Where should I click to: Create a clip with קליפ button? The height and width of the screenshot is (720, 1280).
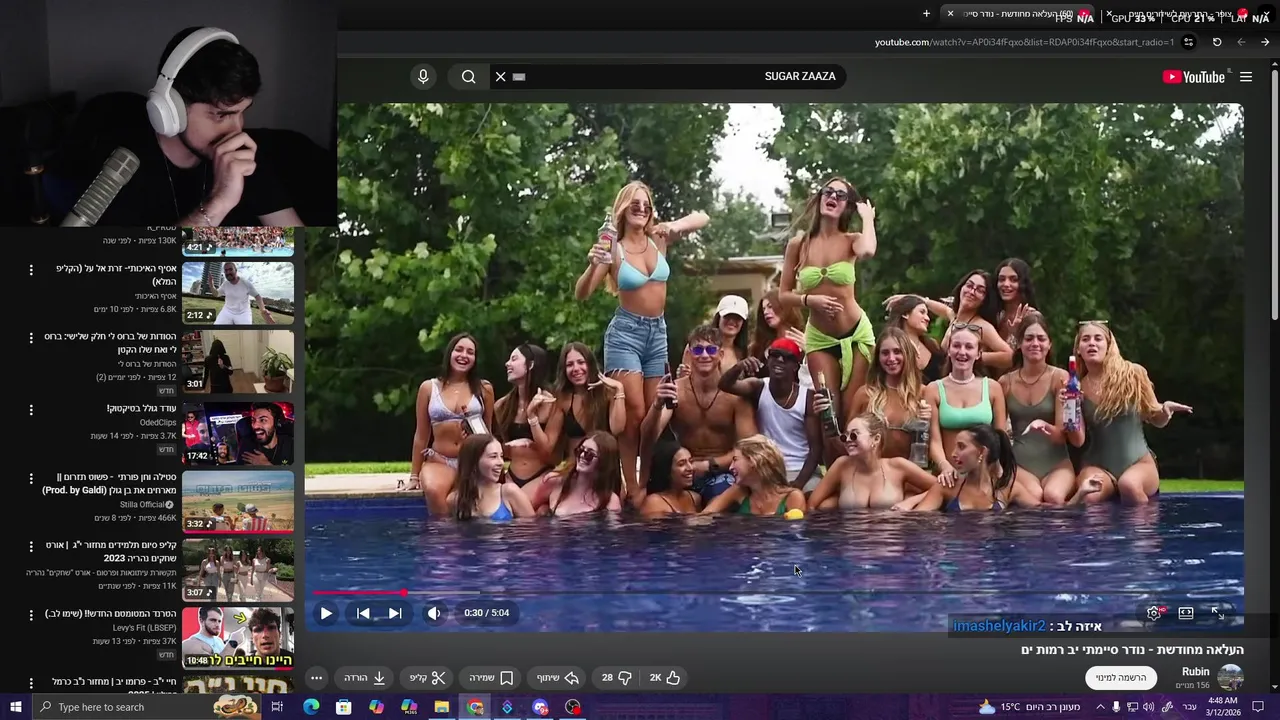[428, 678]
